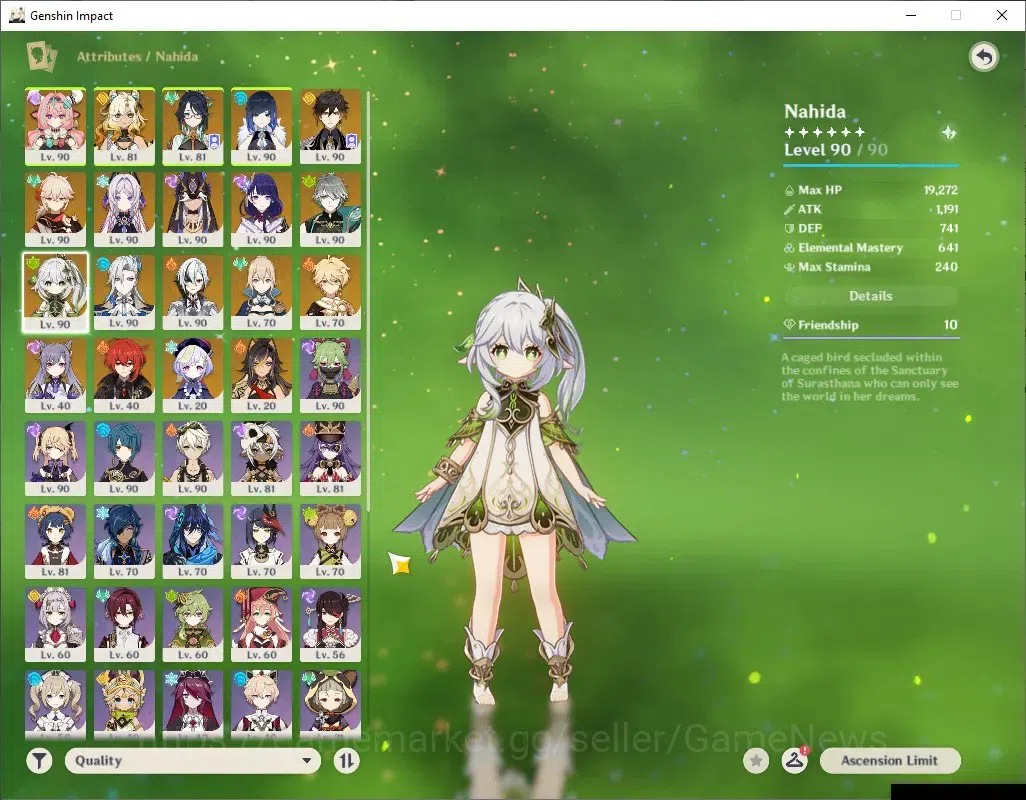Click the Max Stamina 240 stat row
This screenshot has width=1026, height=800.
click(x=871, y=267)
